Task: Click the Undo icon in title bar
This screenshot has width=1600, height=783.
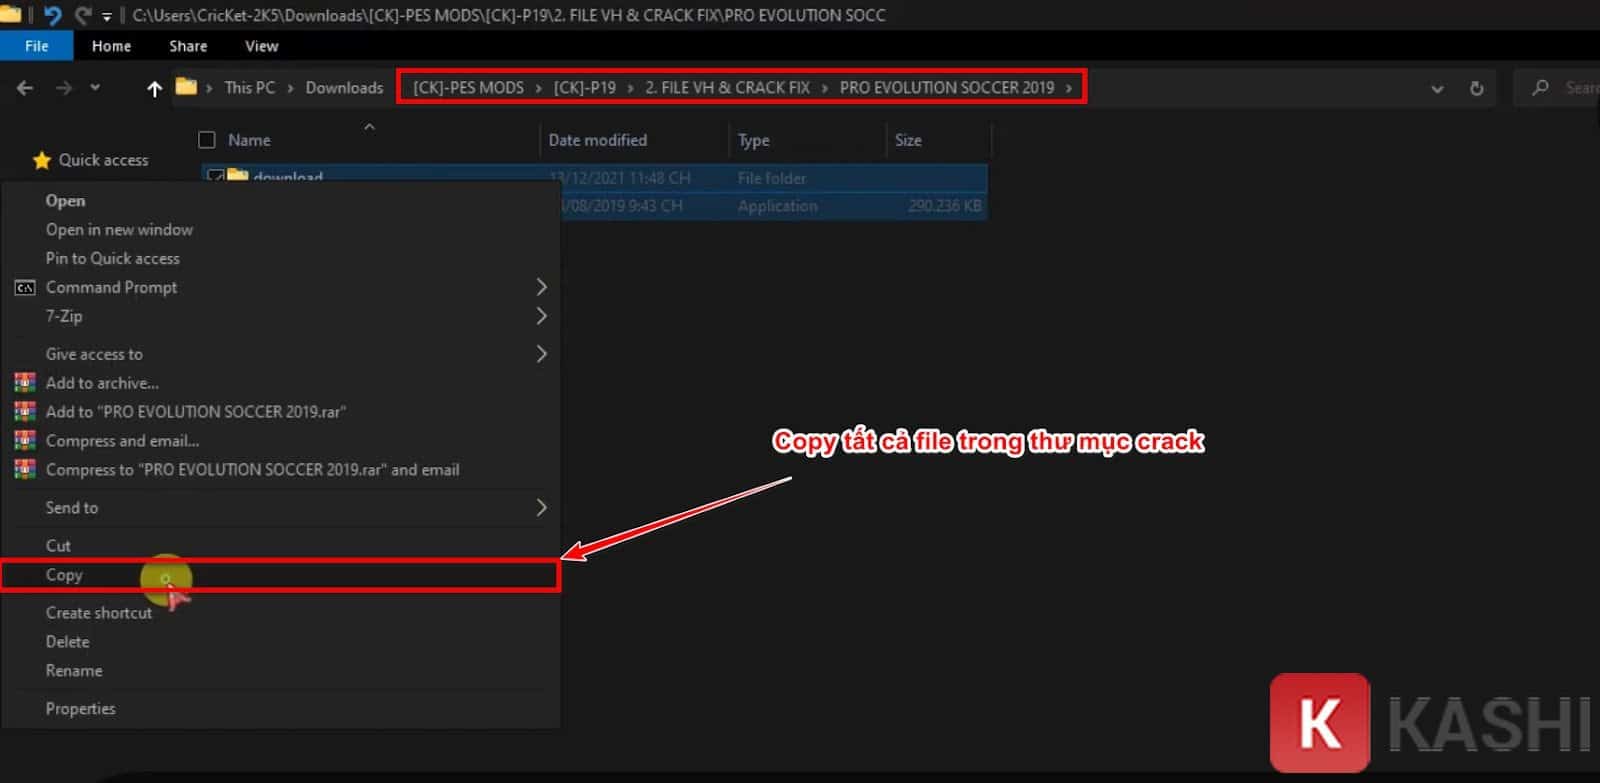Action: [x=53, y=14]
